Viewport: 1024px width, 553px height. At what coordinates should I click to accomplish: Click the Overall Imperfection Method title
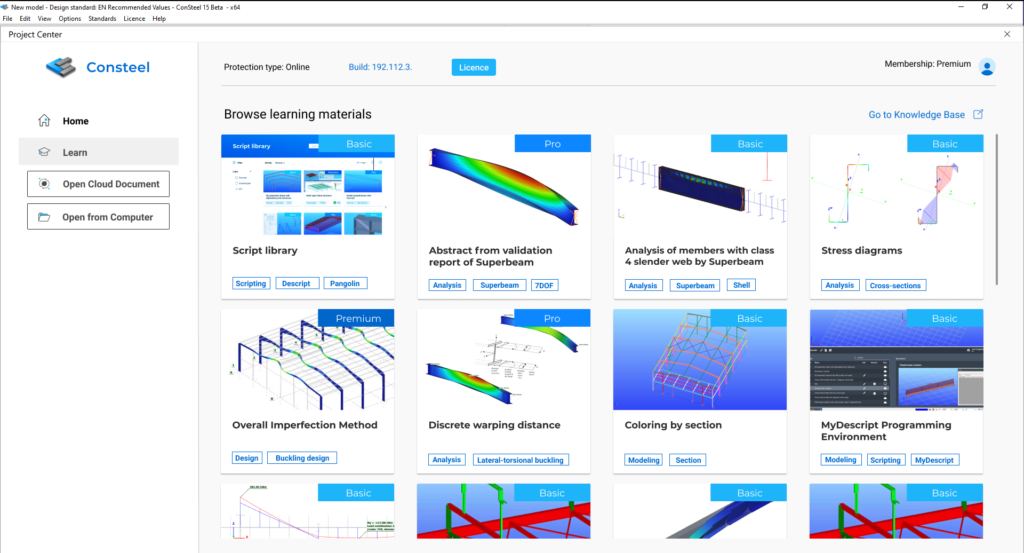304,424
